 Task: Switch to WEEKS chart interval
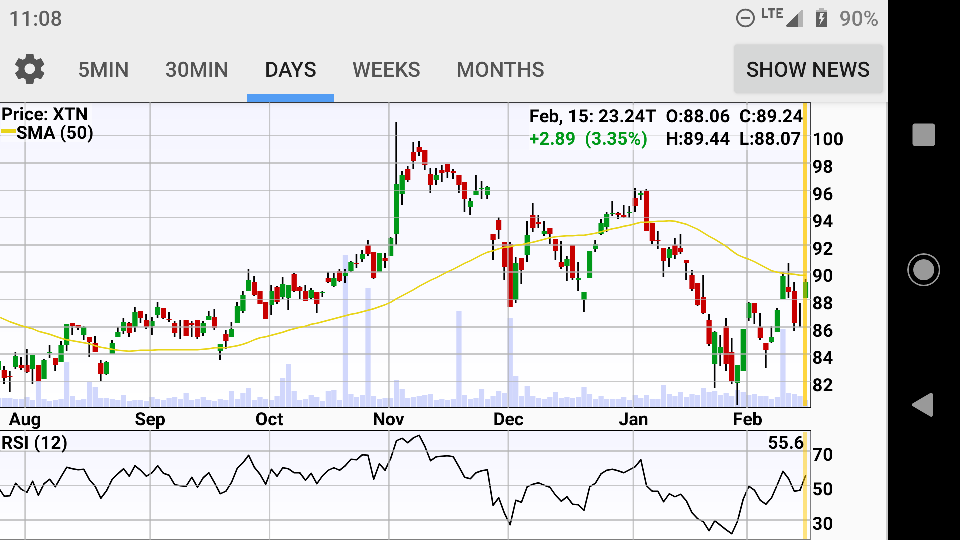pyautogui.click(x=386, y=70)
